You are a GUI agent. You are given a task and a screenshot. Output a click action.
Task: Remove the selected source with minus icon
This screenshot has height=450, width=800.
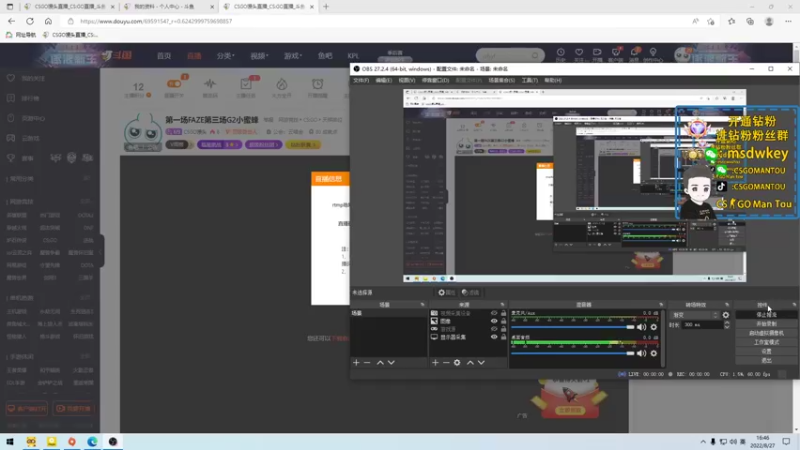point(446,362)
